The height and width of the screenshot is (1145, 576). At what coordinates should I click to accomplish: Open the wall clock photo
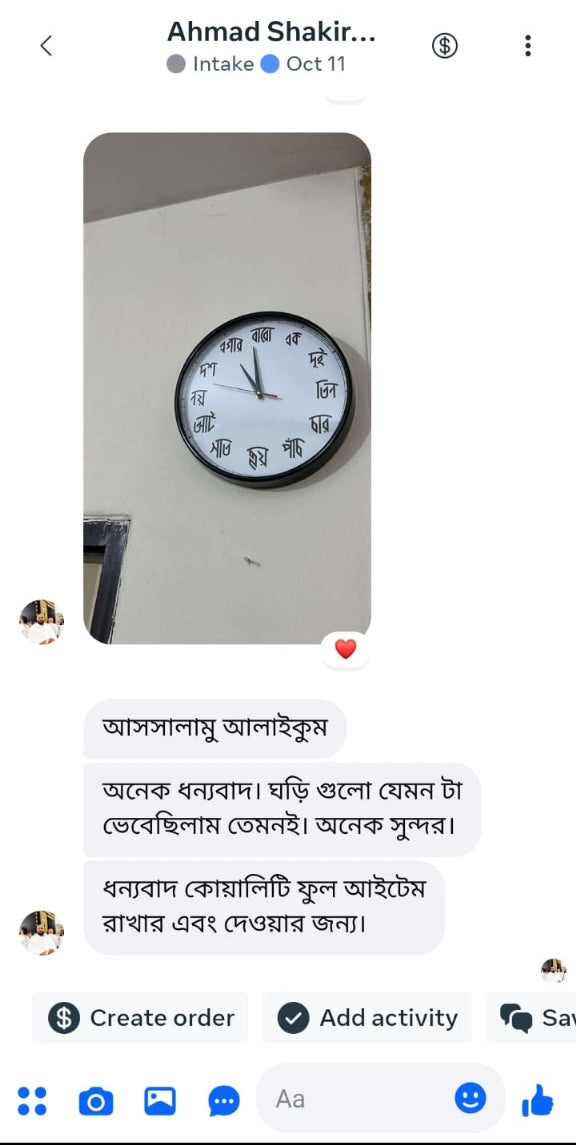coord(227,388)
